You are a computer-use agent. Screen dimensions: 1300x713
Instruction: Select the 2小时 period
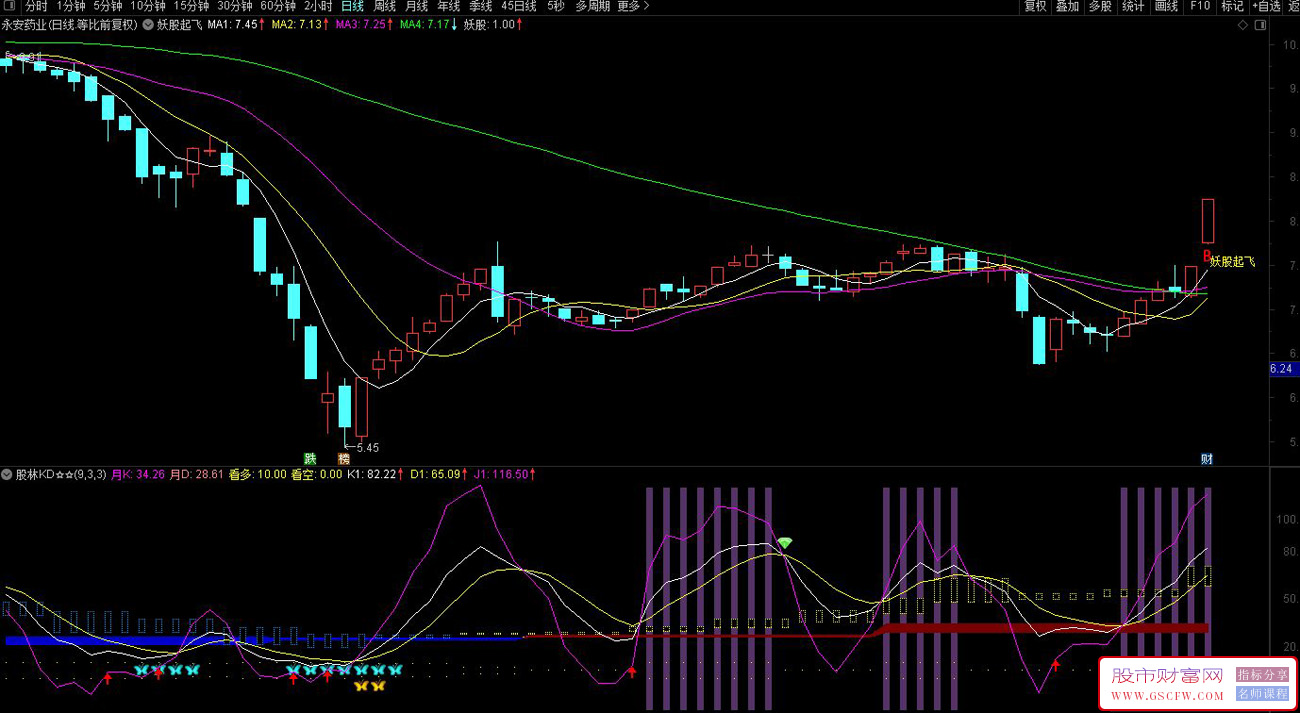[318, 6]
